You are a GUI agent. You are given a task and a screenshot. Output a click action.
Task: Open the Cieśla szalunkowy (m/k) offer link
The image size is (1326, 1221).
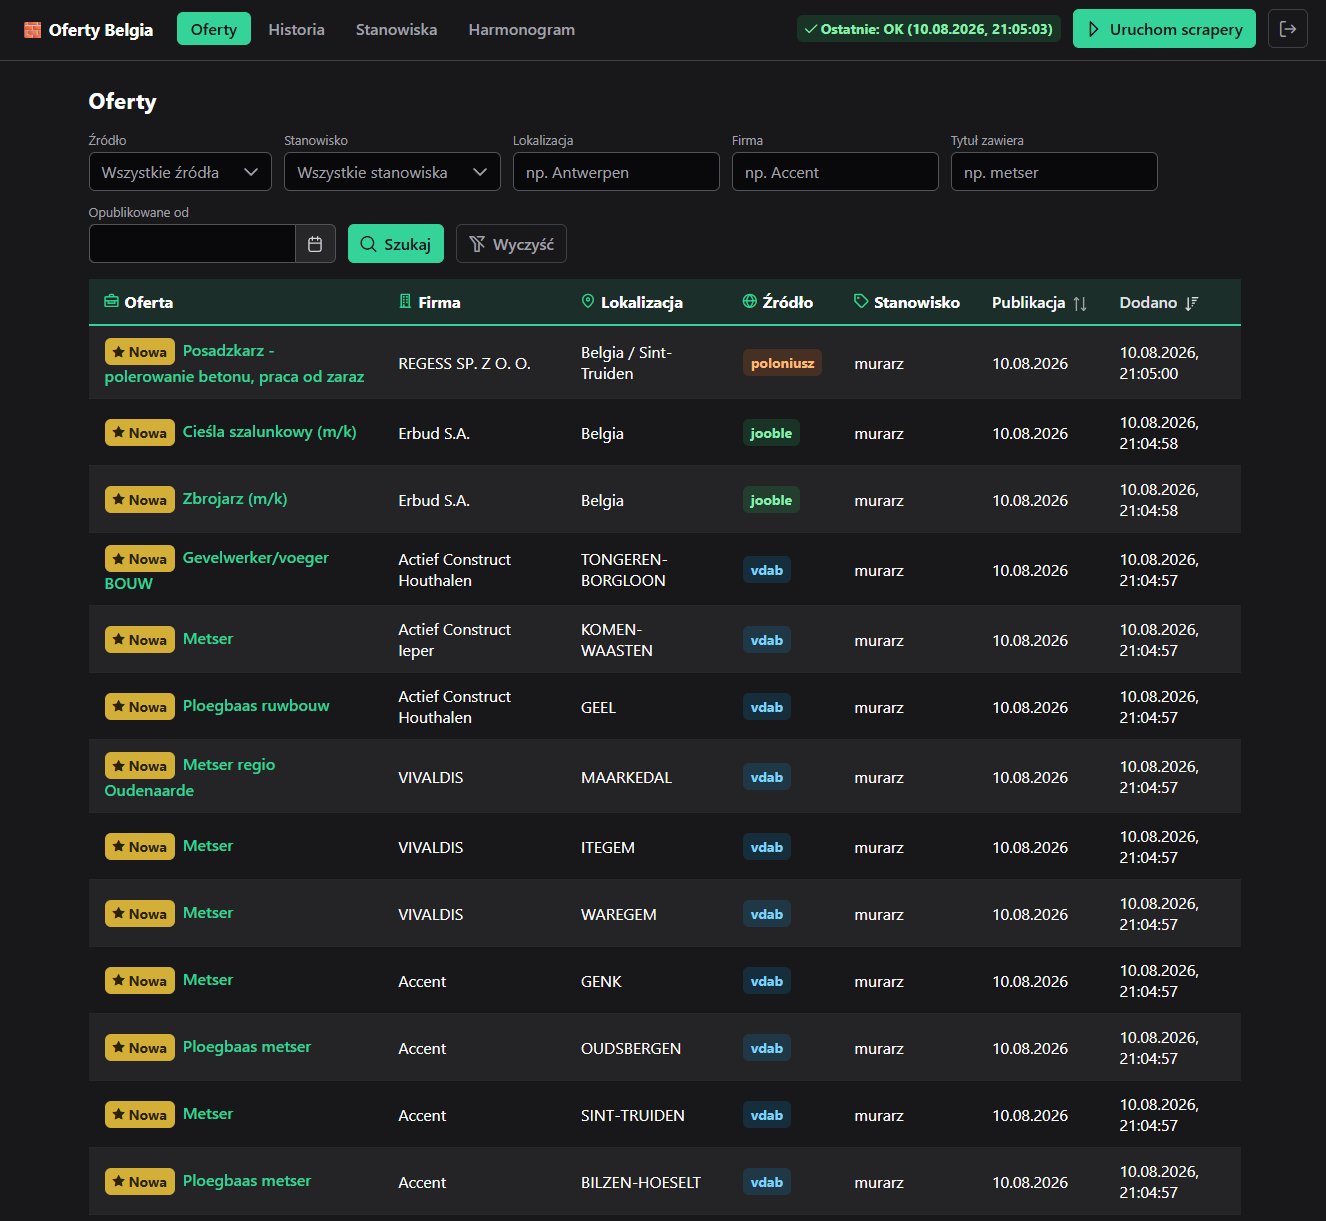click(x=270, y=432)
